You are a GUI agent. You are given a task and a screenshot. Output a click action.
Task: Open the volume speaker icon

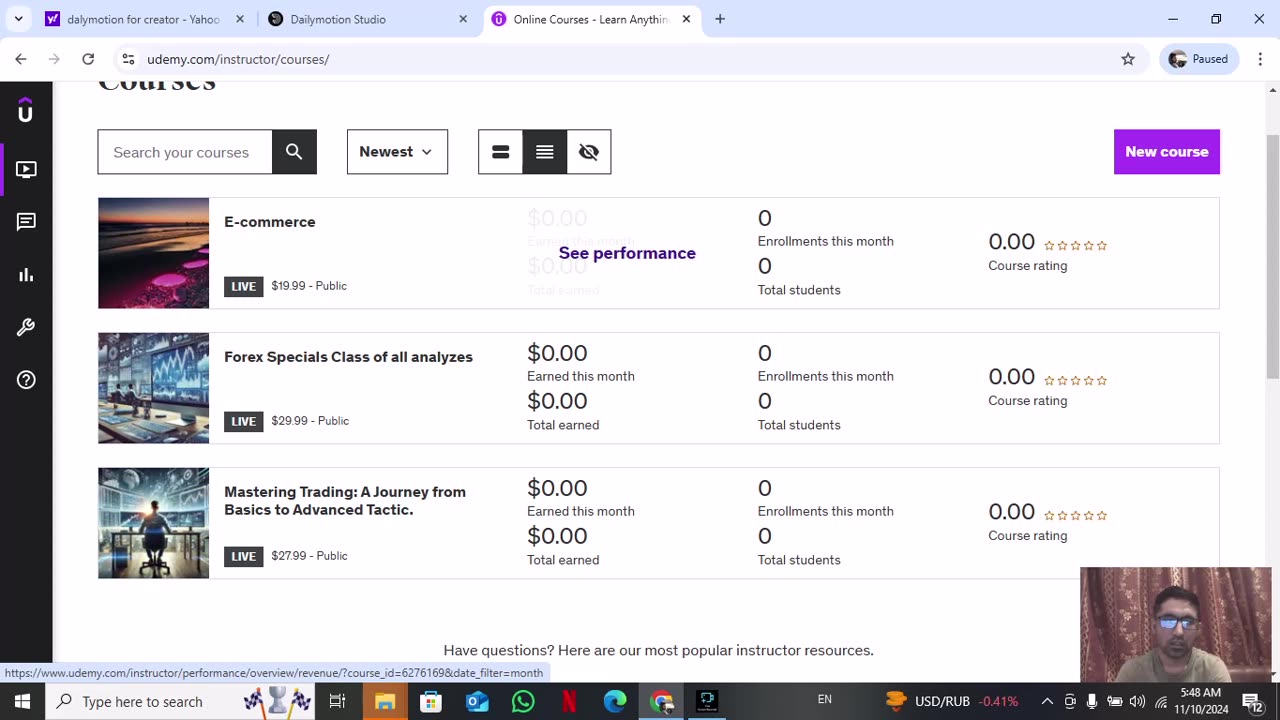tap(1138, 701)
